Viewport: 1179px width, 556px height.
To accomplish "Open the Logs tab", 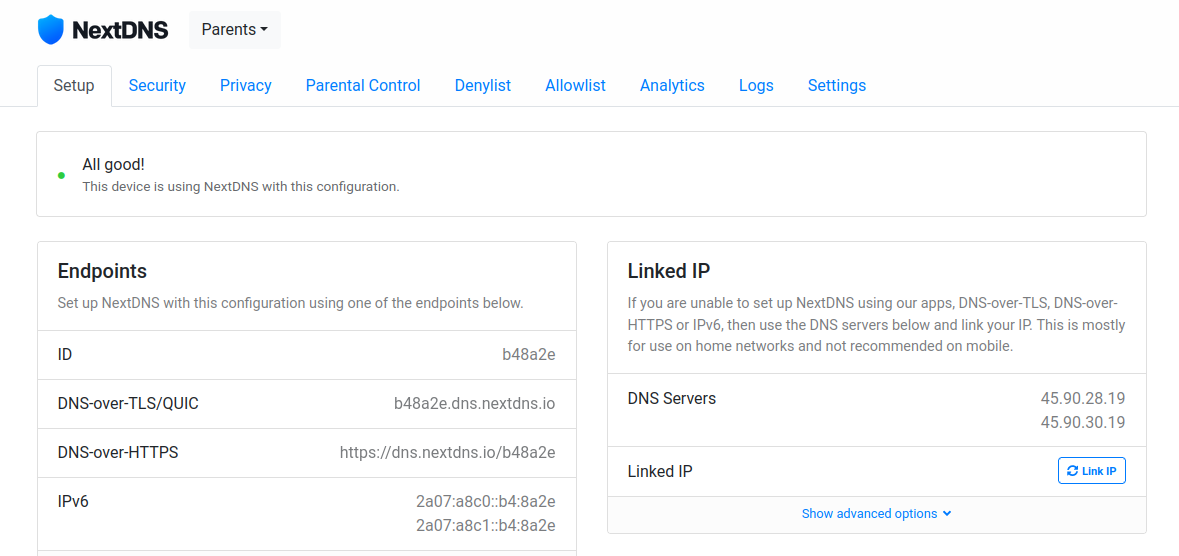I will pyautogui.click(x=756, y=86).
